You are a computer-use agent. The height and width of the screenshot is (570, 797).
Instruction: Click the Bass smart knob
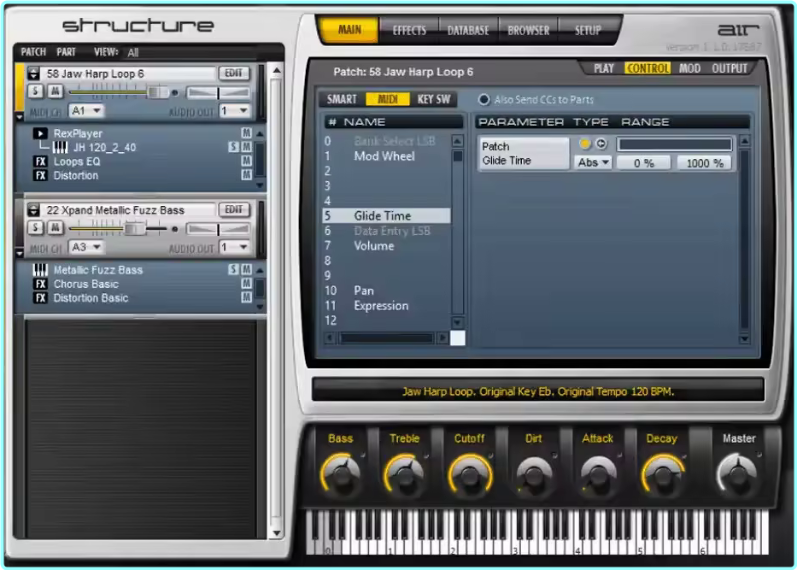(341, 475)
